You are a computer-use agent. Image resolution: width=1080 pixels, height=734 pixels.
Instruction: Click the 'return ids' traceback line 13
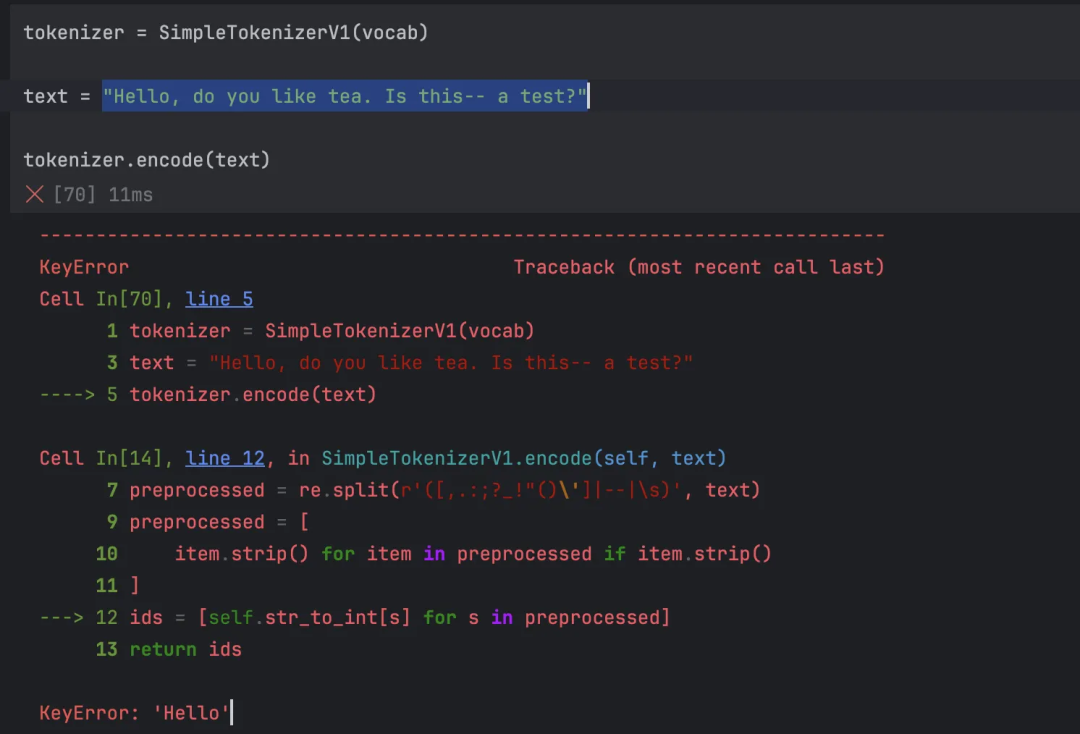click(169, 649)
